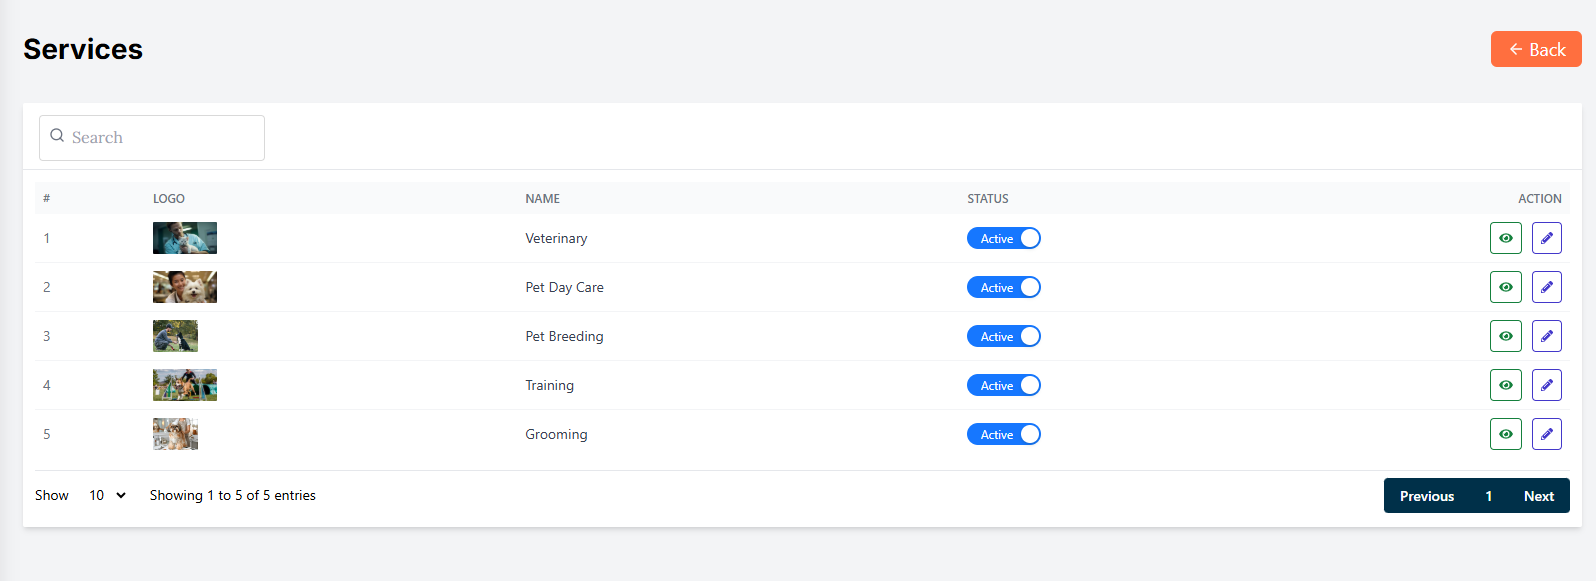Edit the Training service entry

1546,385
